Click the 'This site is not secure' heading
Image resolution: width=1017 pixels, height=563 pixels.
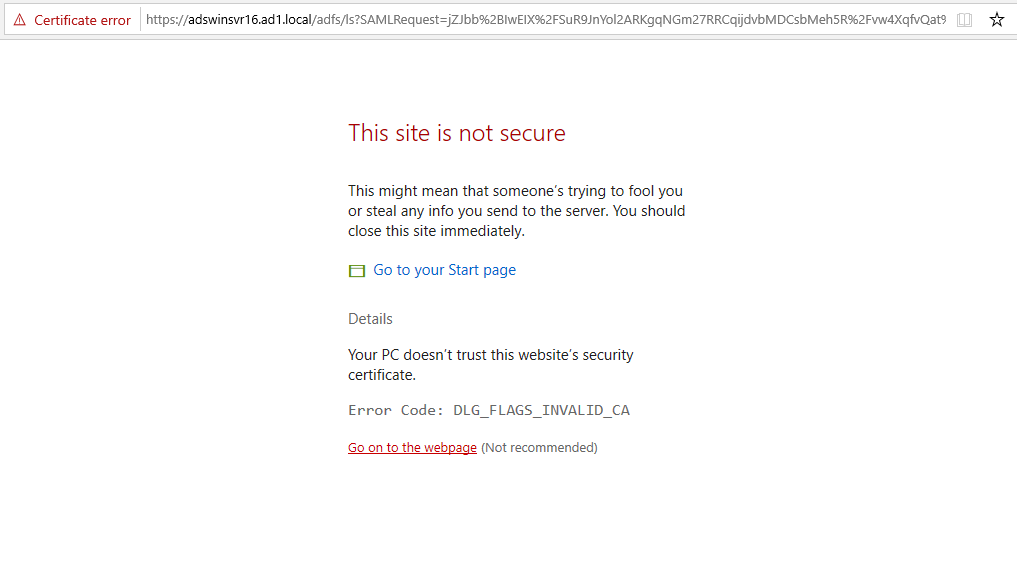457,133
